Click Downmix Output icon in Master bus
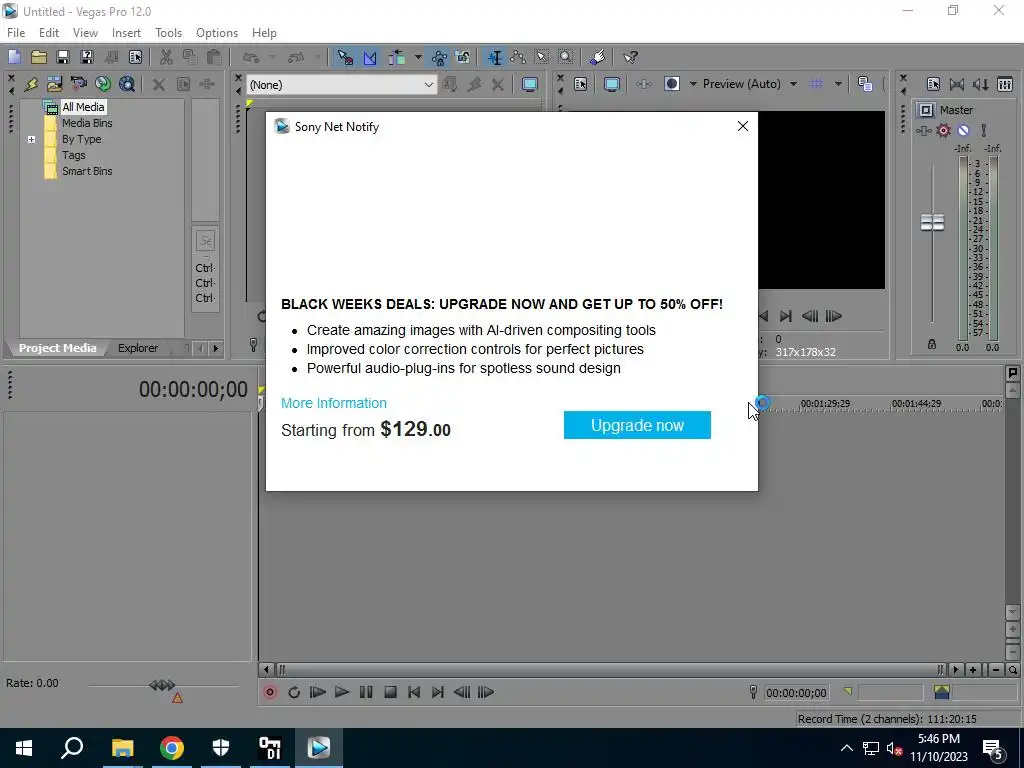1024x768 pixels. pos(957,84)
